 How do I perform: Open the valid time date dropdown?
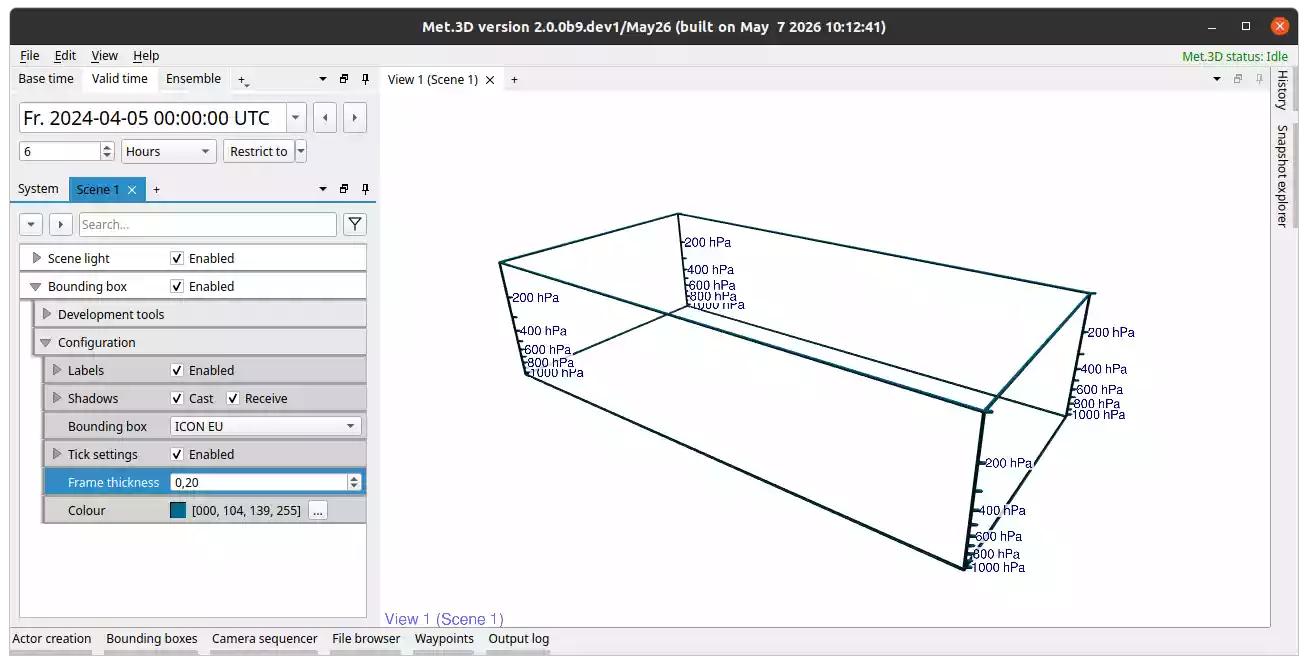tap(296, 118)
